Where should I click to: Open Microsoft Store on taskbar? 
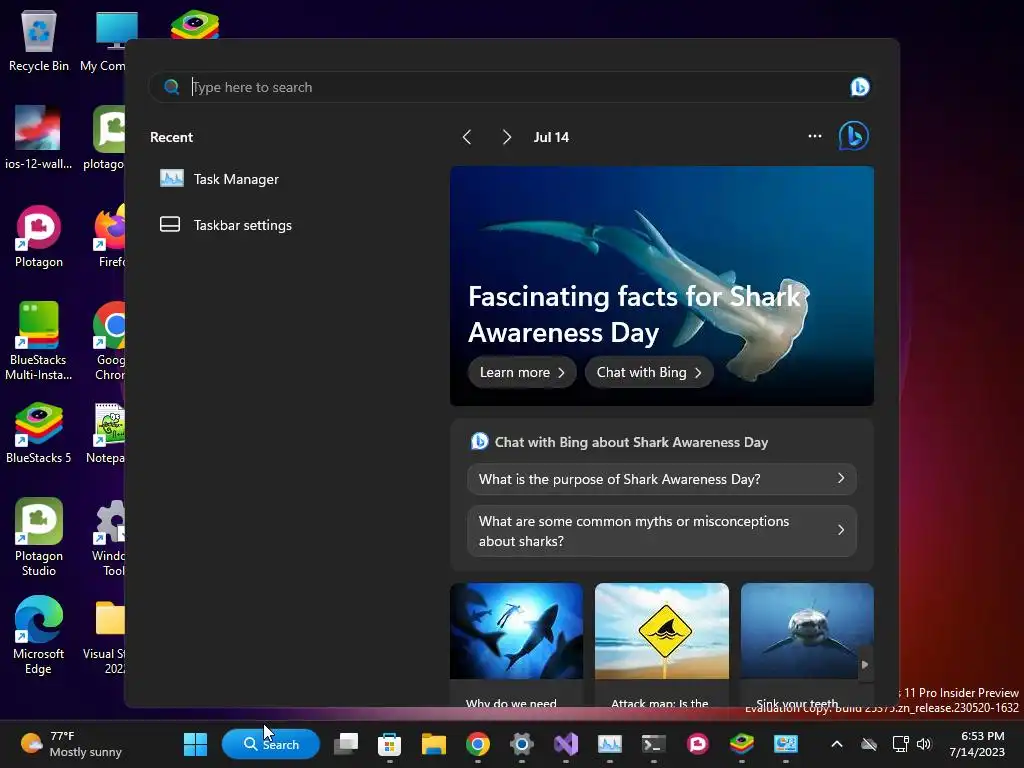(x=389, y=744)
